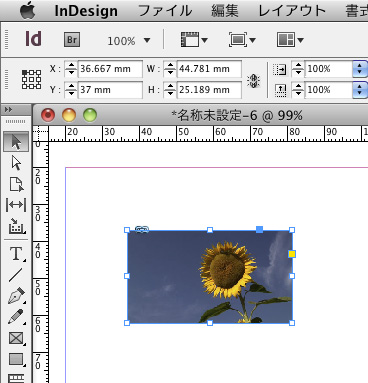The width and height of the screenshot is (368, 383).
Task: Click the left-middle frame handle
Action: tap(127, 276)
